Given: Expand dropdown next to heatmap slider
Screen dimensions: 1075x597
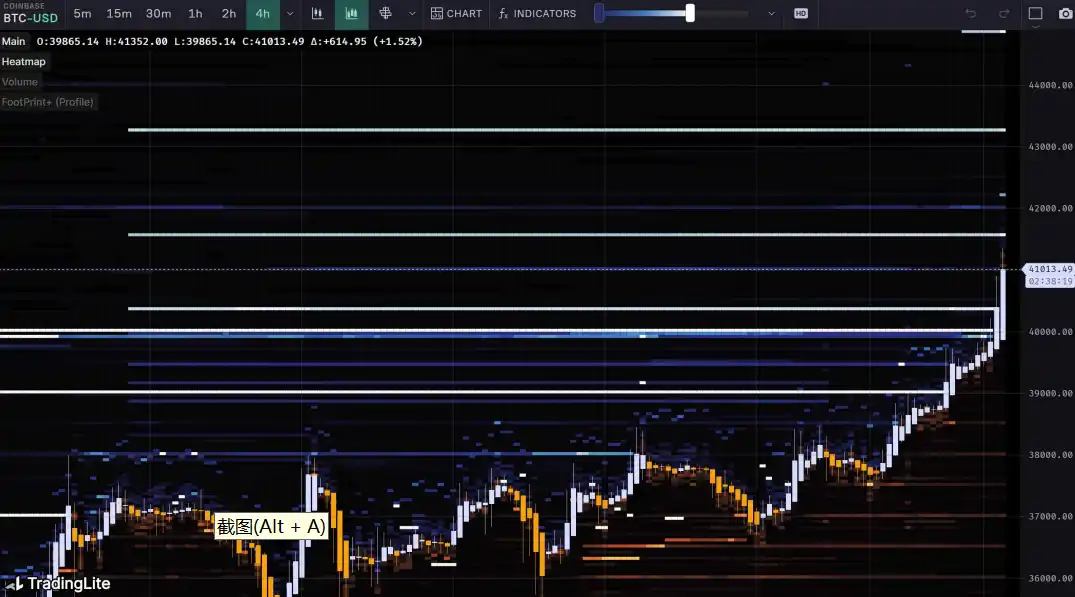Looking at the screenshot, I should click(771, 14).
